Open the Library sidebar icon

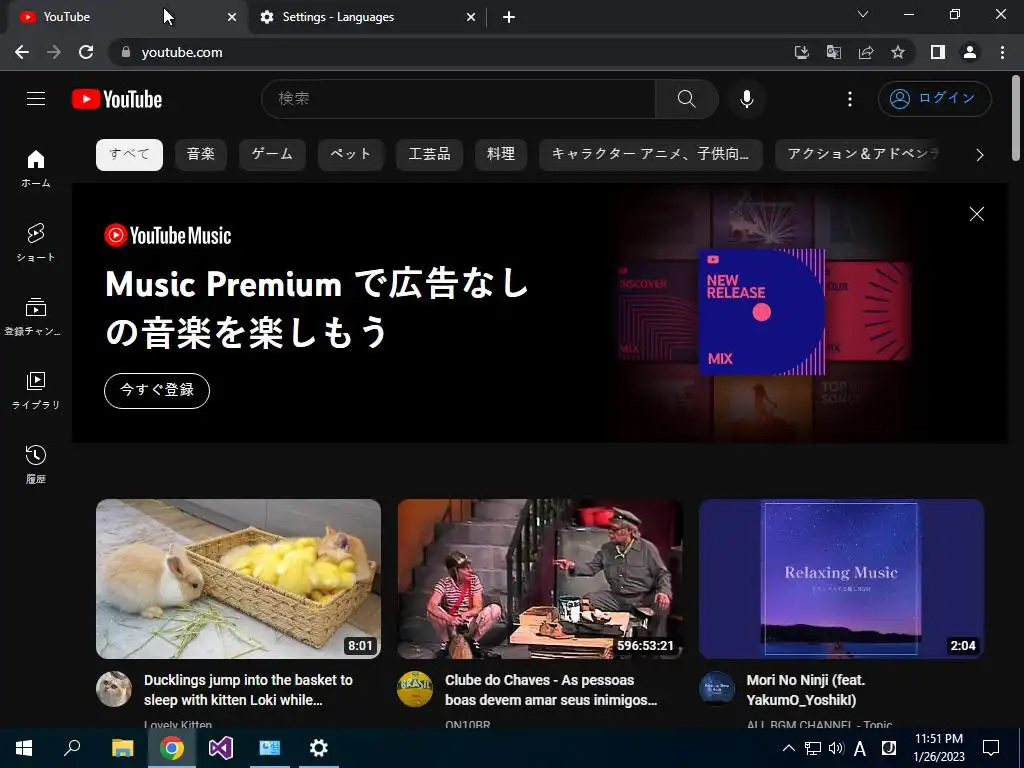click(36, 391)
